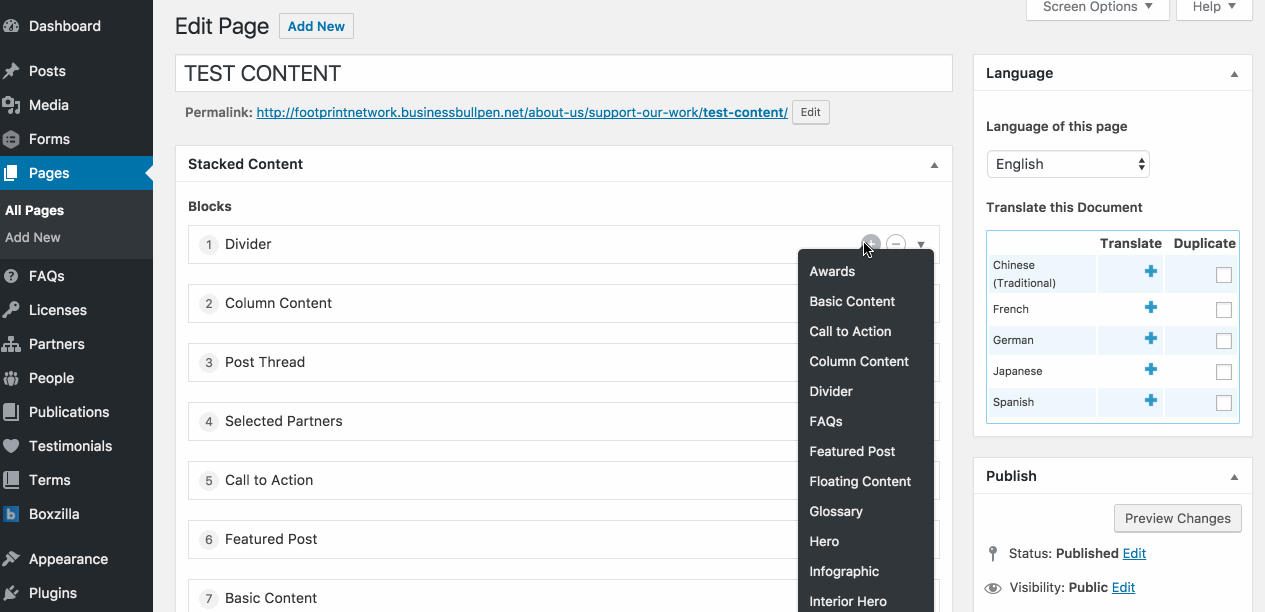Click the Posts pin icon
The width and height of the screenshot is (1265, 612).
pos(11,71)
